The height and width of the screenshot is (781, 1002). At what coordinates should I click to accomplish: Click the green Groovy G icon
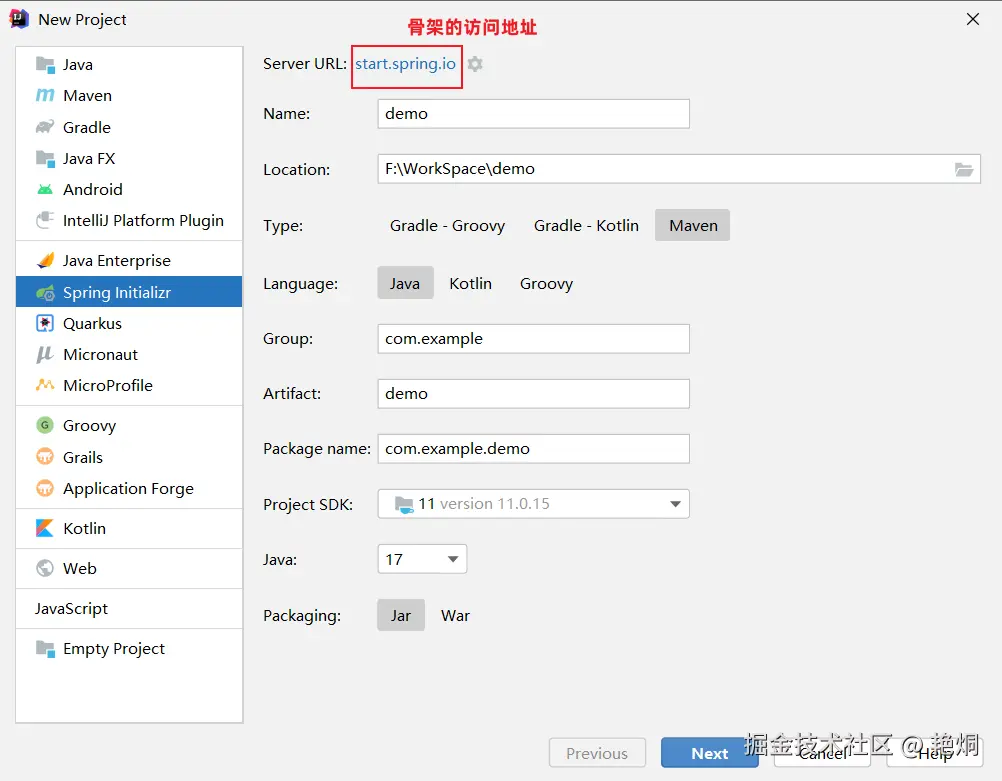click(45, 425)
